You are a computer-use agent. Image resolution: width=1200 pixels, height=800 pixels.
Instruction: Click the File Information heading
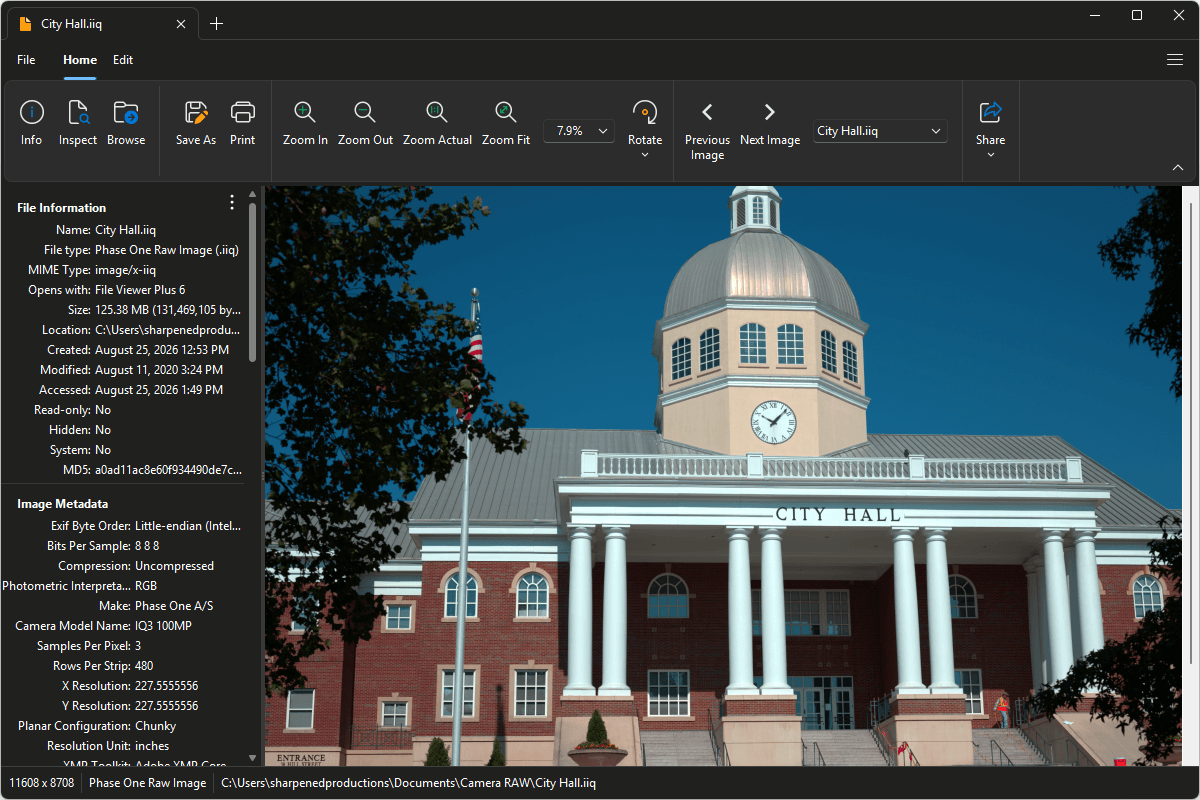pyautogui.click(x=62, y=208)
